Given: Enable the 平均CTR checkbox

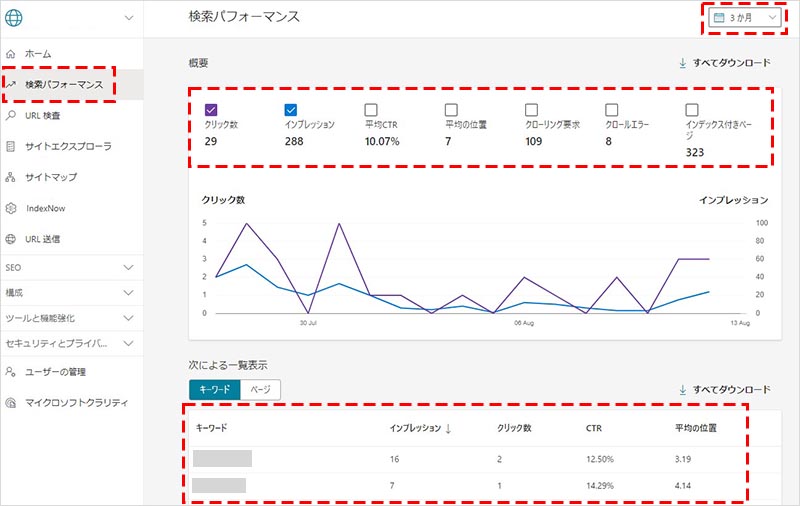Looking at the screenshot, I should [371, 109].
